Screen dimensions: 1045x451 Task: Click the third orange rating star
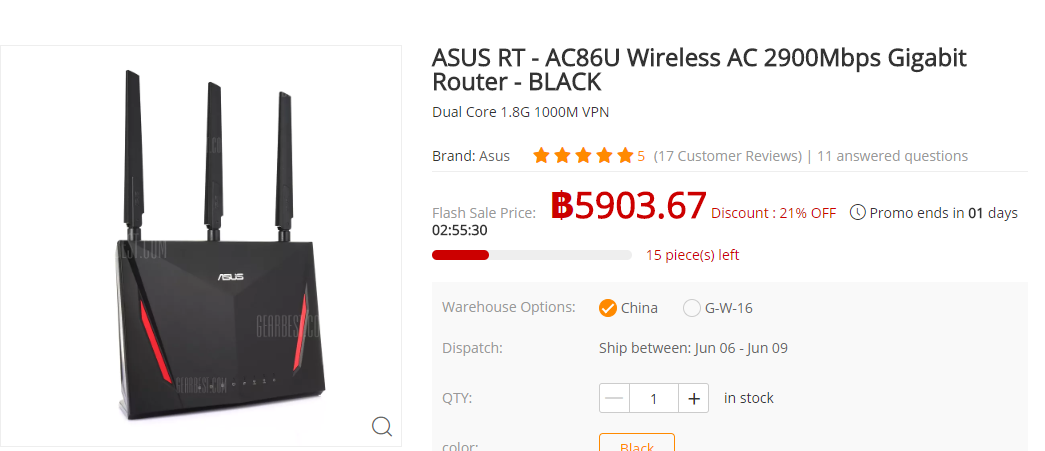pos(583,156)
